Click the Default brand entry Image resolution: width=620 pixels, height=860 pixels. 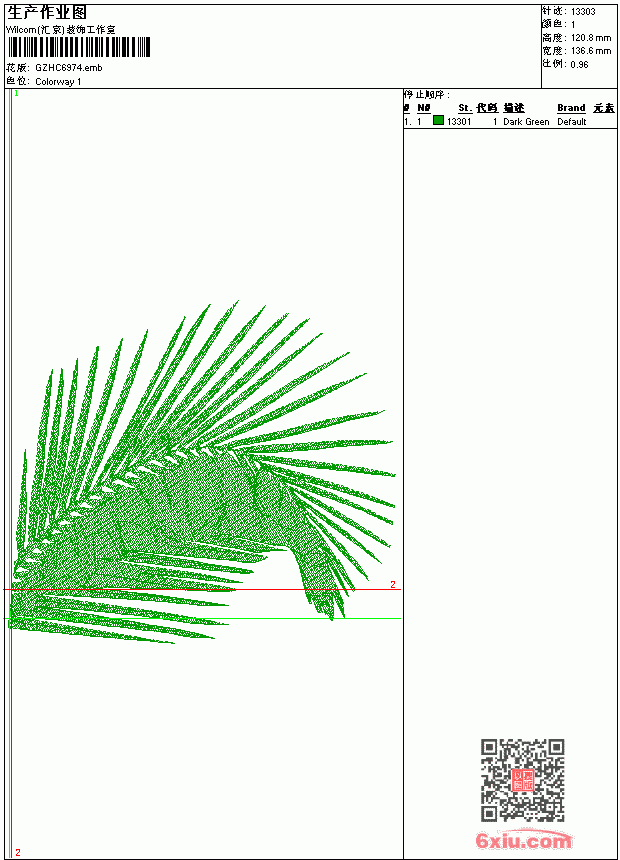pos(572,122)
